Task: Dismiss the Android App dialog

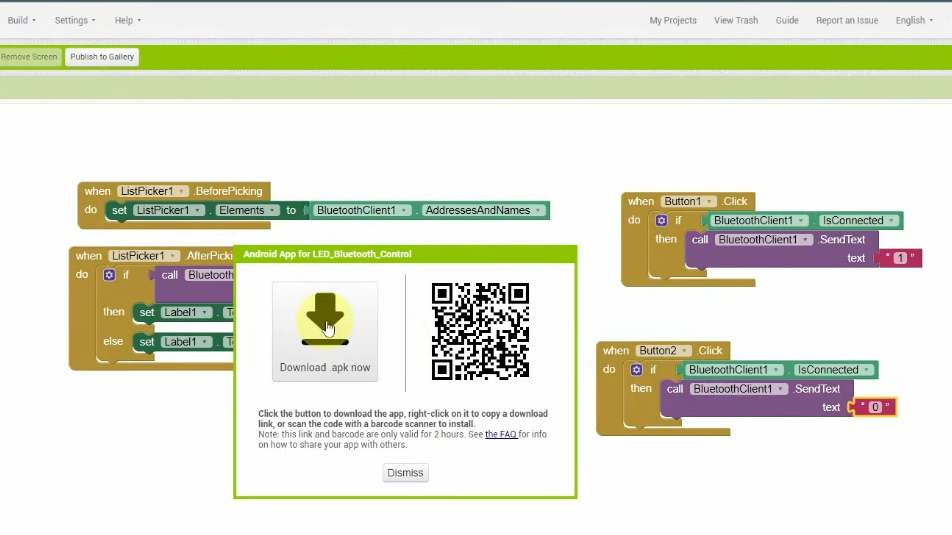Action: click(x=405, y=472)
